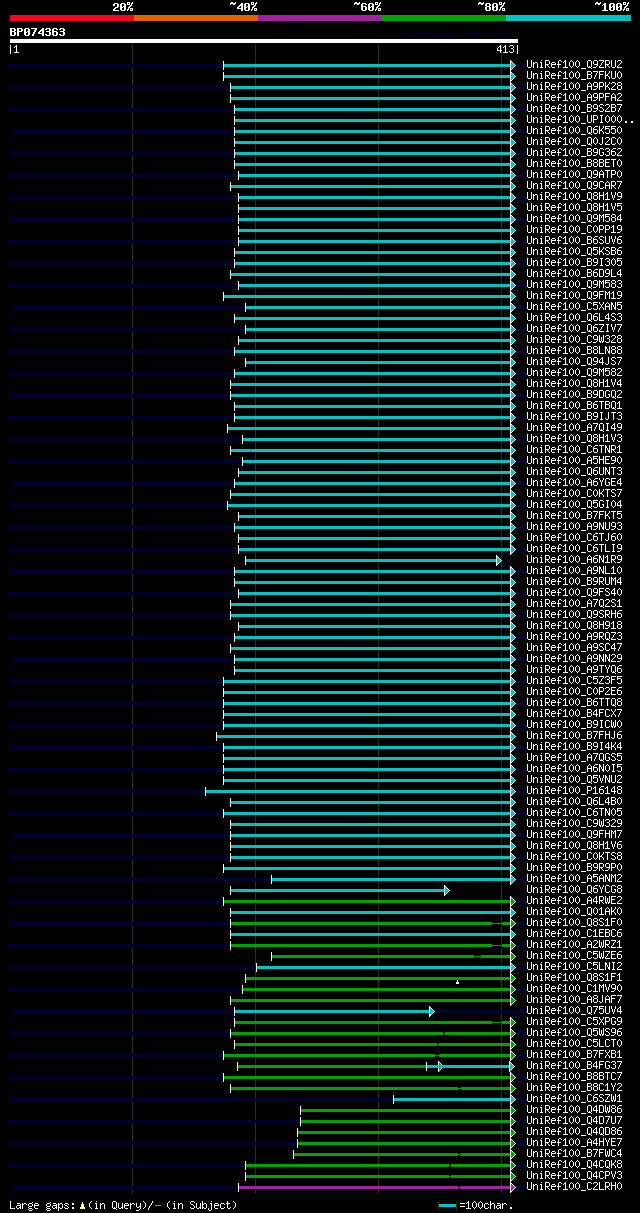Click the shorter alignment bar for A6N1R9
640x1213 pixels.
click(373, 560)
